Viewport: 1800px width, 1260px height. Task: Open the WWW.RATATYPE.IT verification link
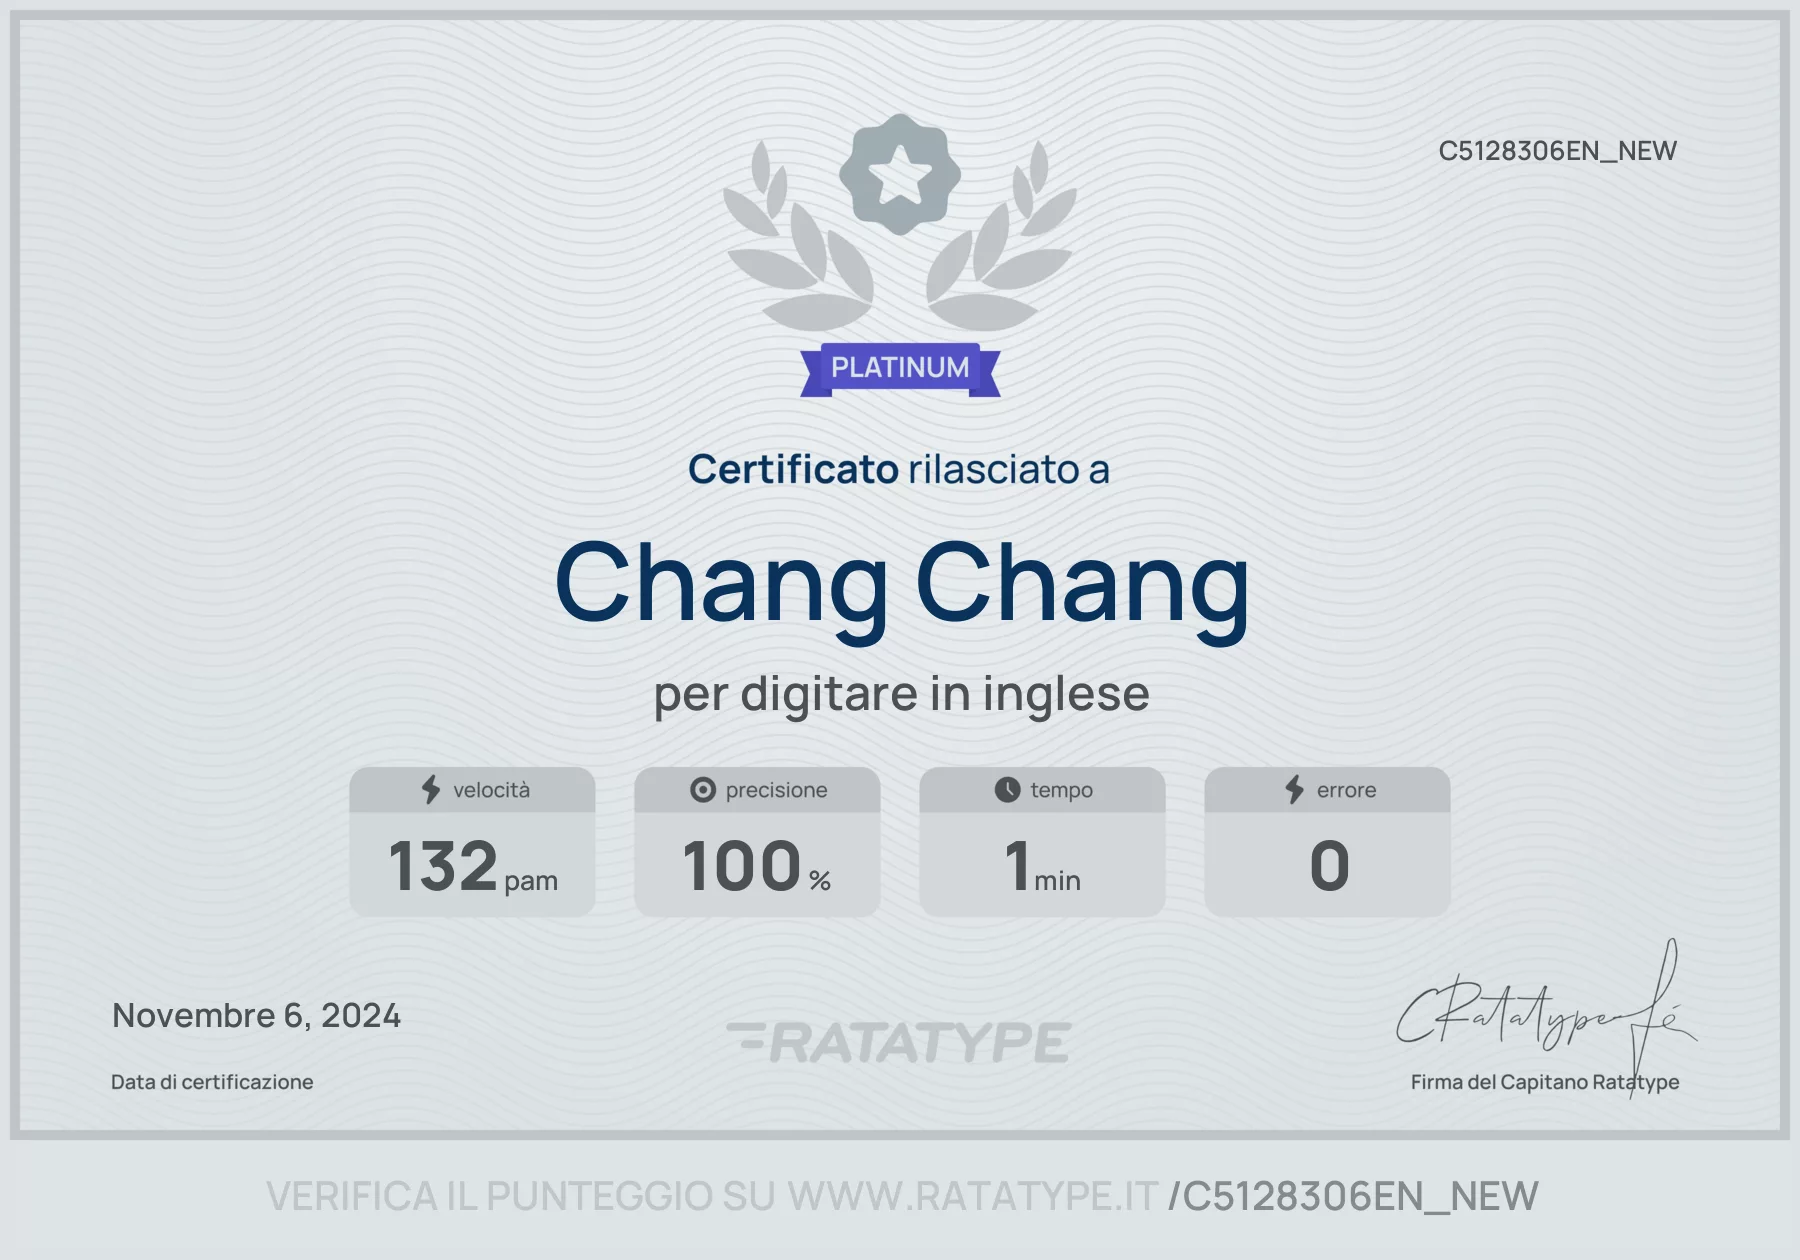click(972, 1197)
